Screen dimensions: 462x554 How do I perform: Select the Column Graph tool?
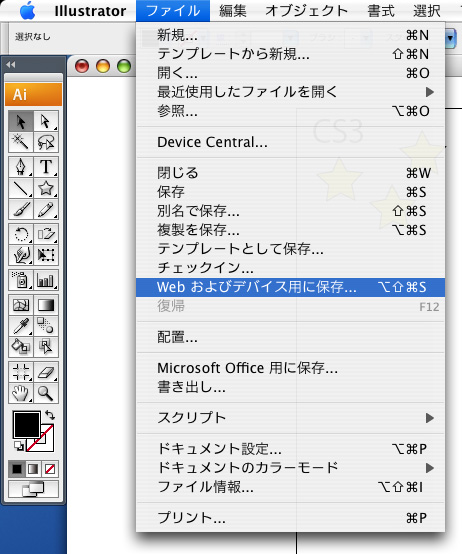click(46, 280)
